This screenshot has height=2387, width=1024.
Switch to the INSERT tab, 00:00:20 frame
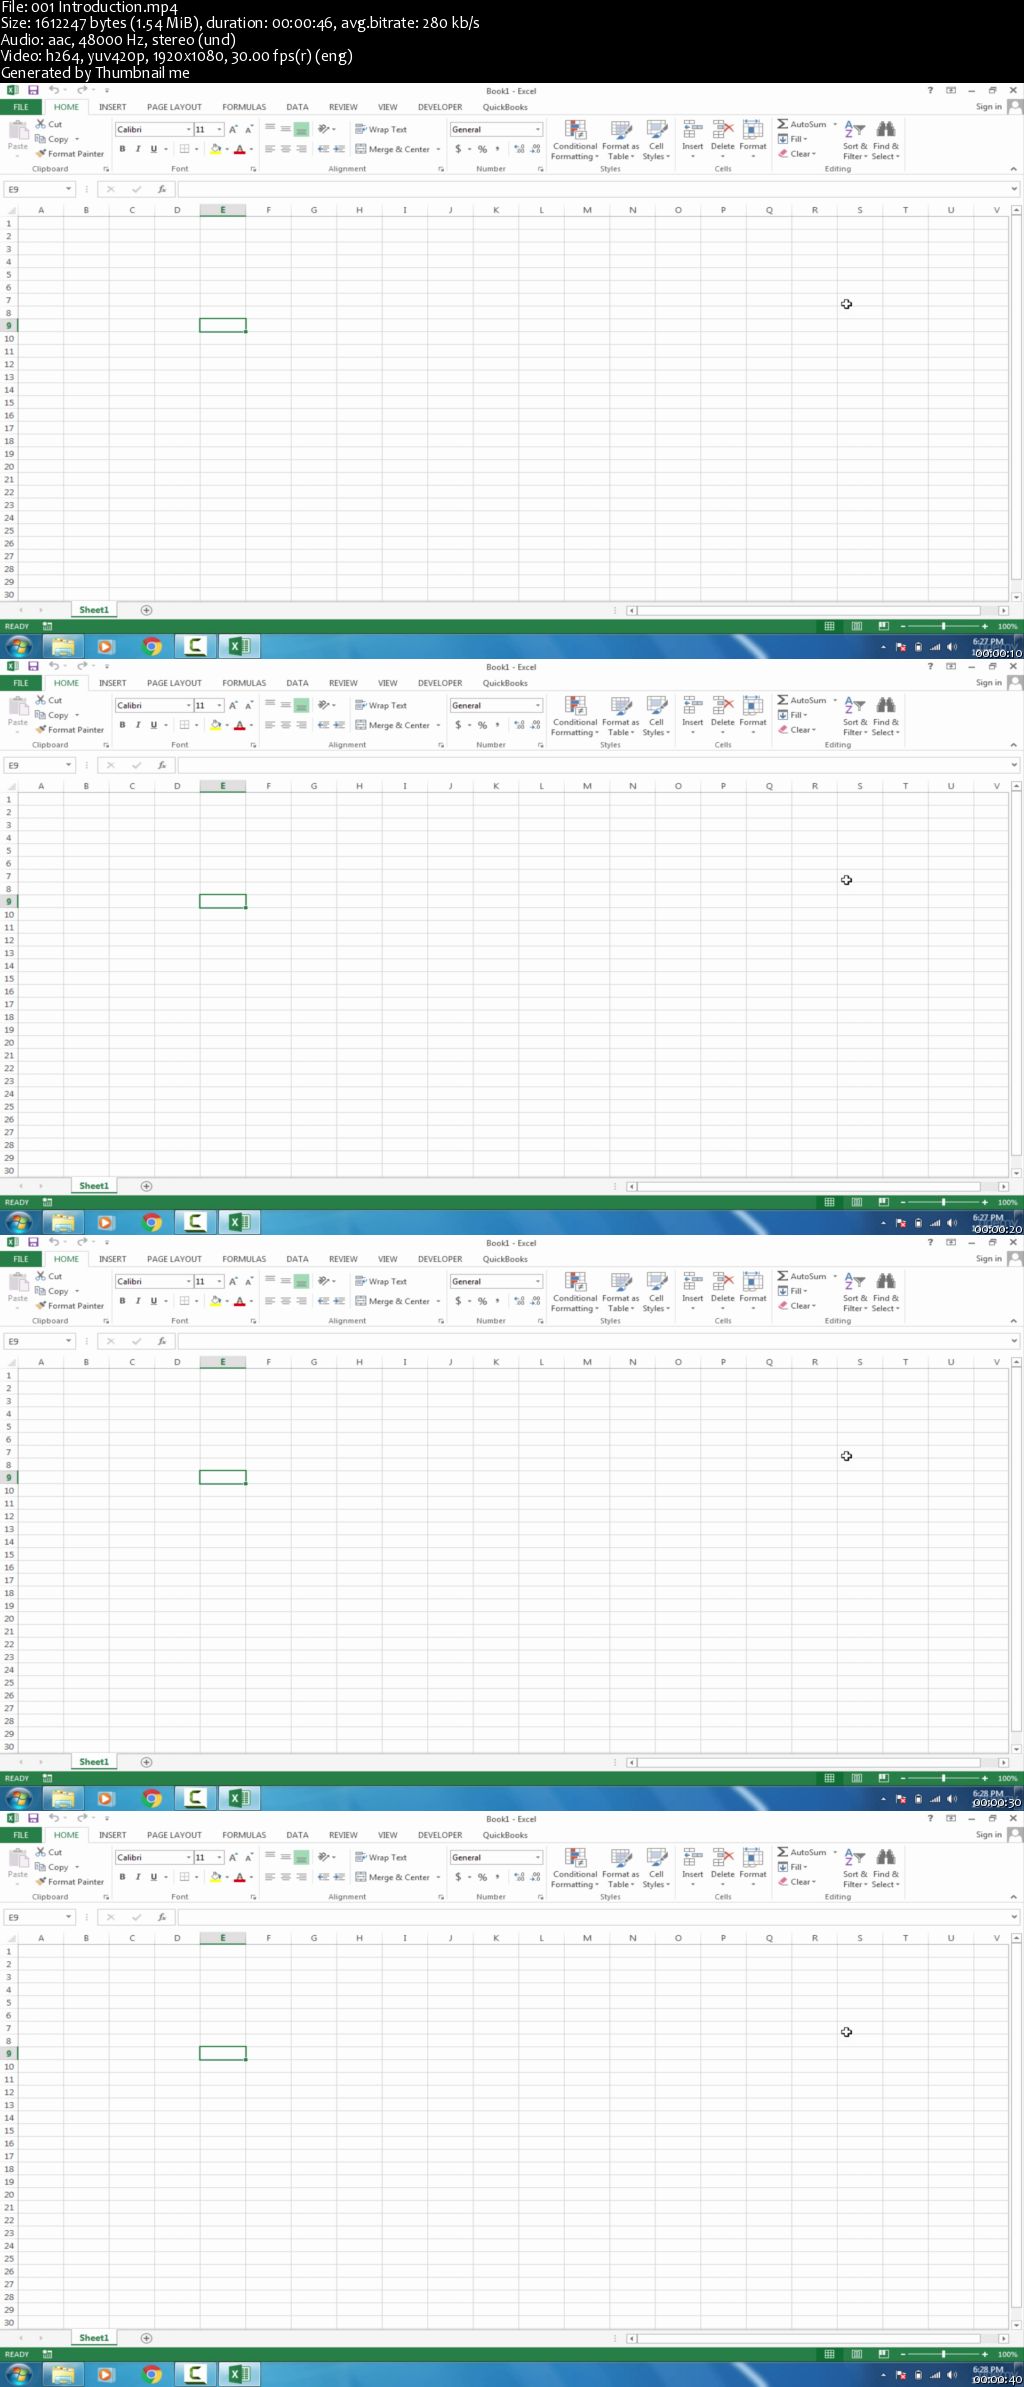tap(112, 683)
